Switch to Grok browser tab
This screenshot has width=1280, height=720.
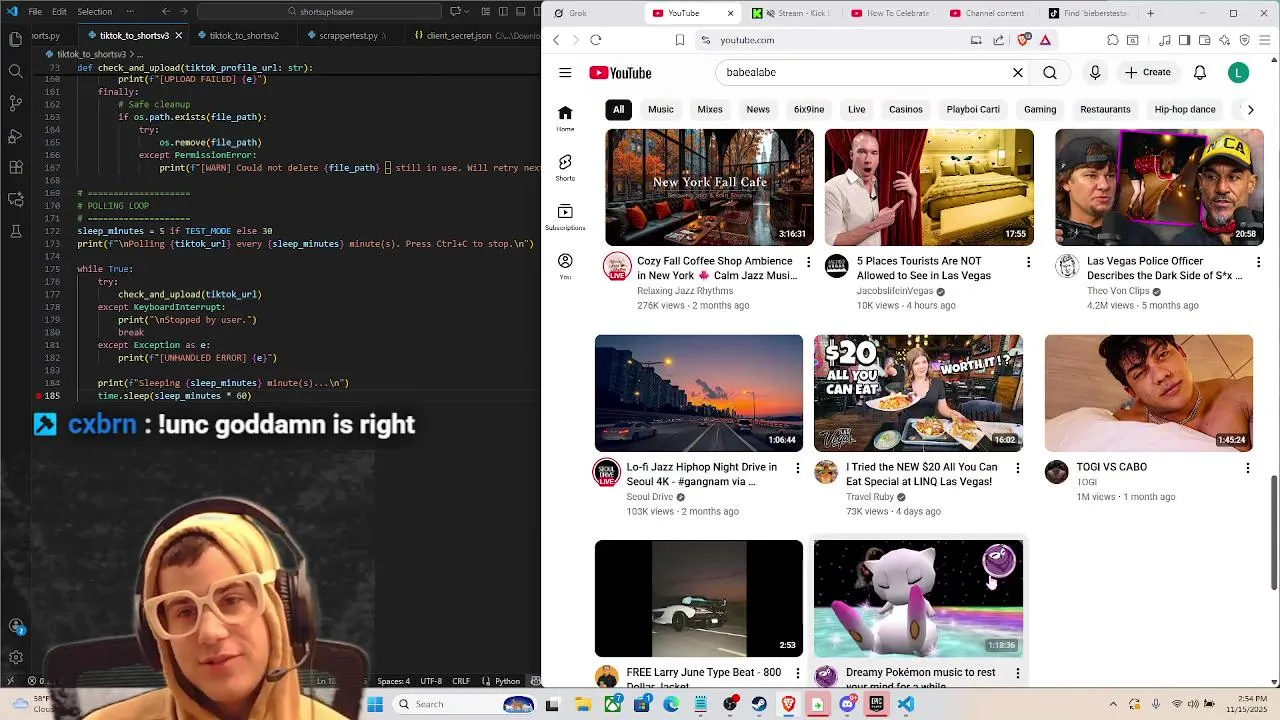[592, 13]
